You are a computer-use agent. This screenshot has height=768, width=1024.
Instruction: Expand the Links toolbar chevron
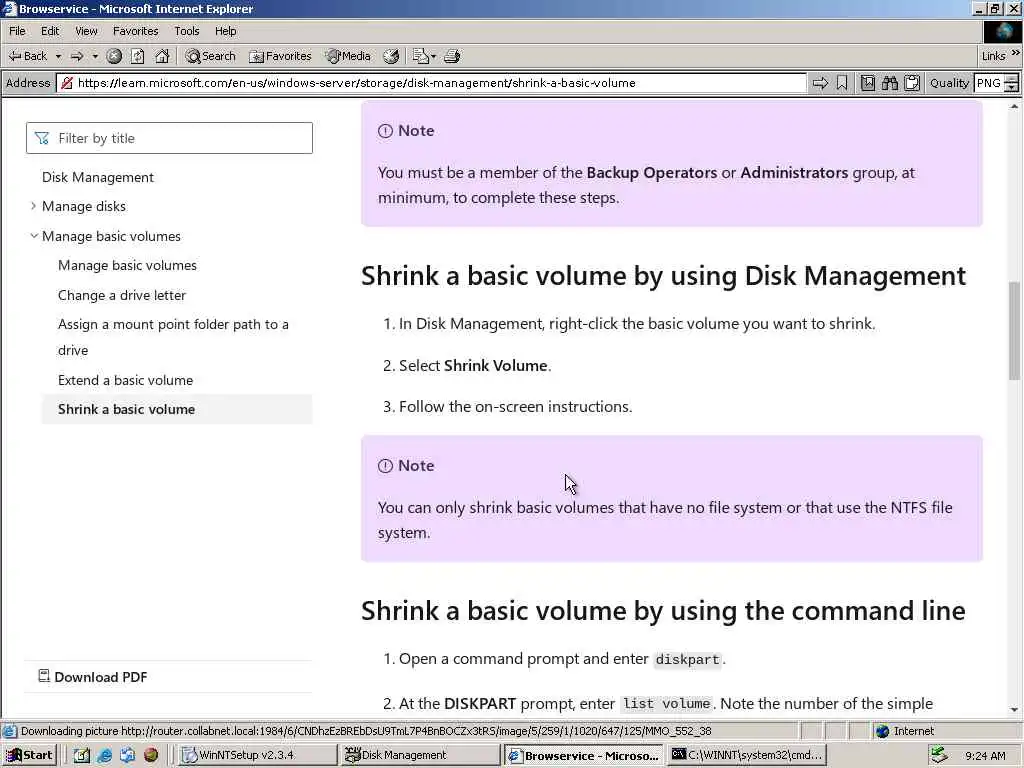pyautogui.click(x=1016, y=54)
